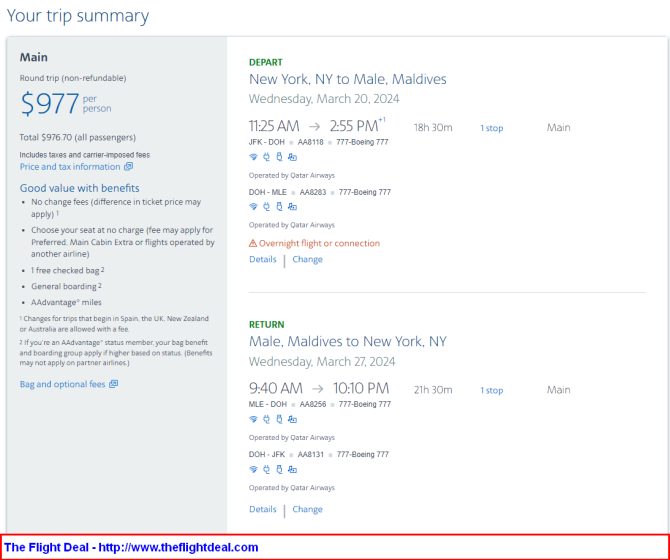Click entertainment icon for DOH - JFK flight

(x=292, y=469)
